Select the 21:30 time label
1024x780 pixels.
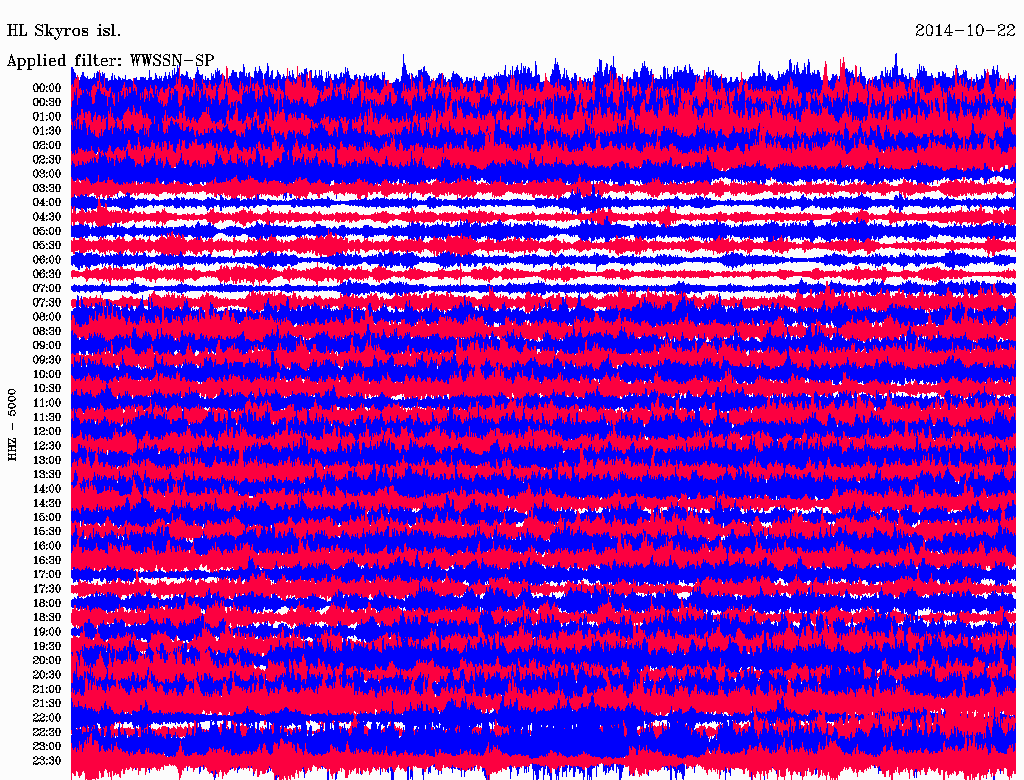tap(46, 704)
